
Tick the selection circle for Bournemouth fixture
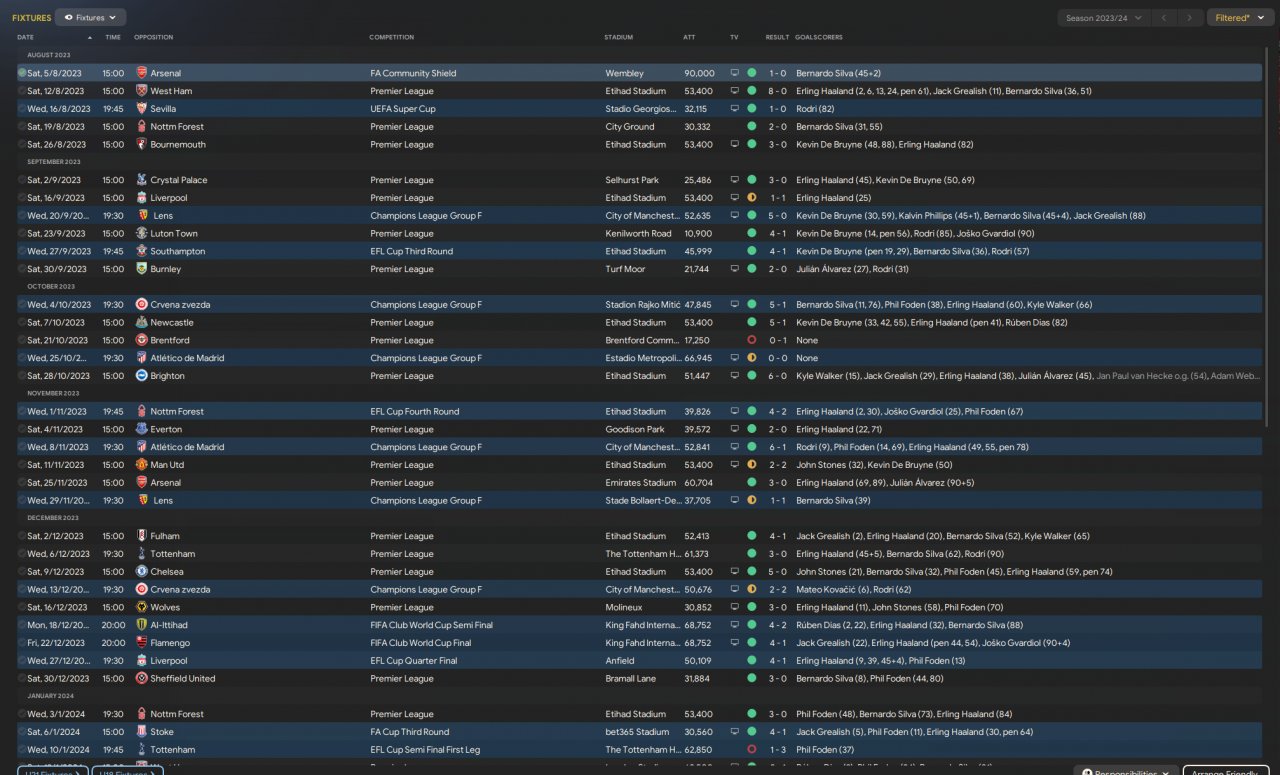(22, 144)
